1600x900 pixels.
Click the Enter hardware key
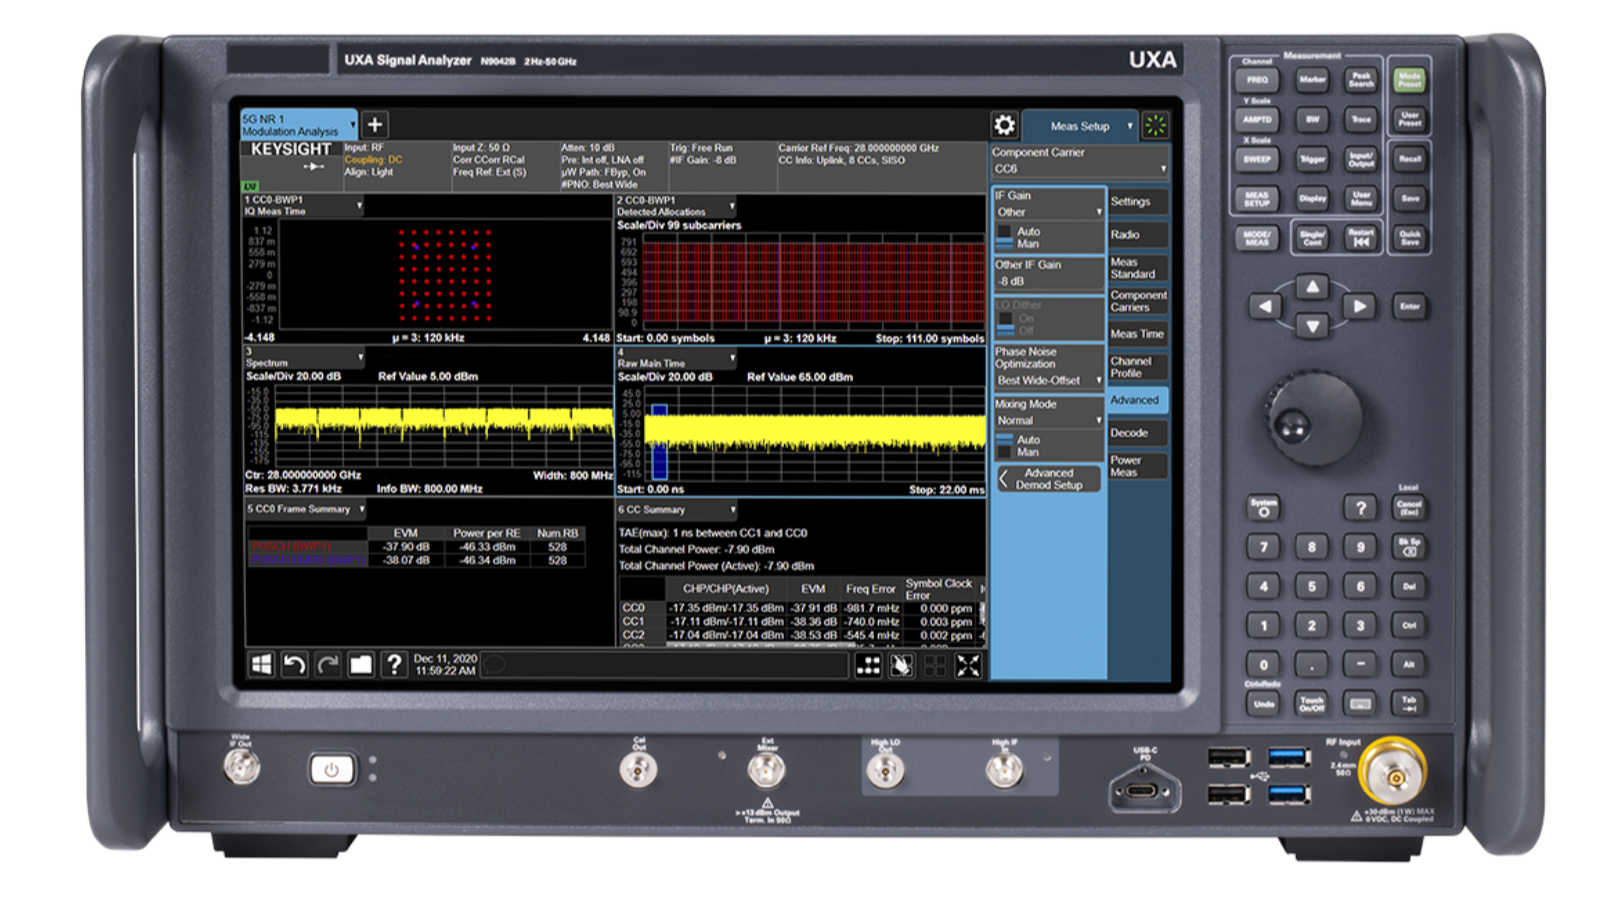pyautogui.click(x=1409, y=306)
